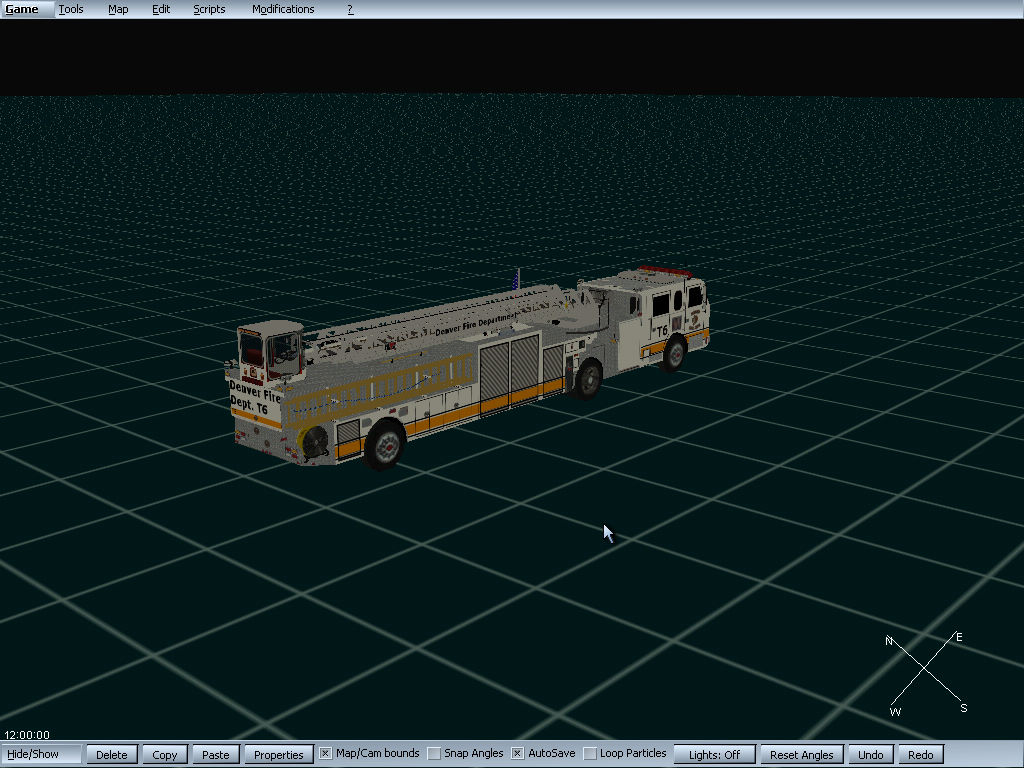The image size is (1024, 768).
Task: Click the 12:00:00 time display
Action: pos(27,735)
